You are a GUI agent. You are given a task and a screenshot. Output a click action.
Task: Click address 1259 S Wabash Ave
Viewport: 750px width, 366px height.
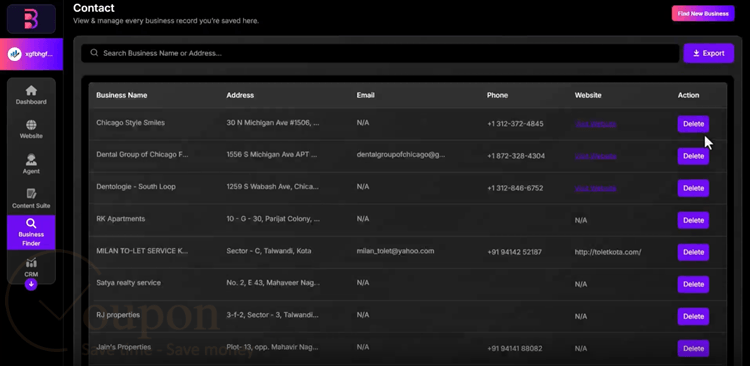click(x=273, y=187)
